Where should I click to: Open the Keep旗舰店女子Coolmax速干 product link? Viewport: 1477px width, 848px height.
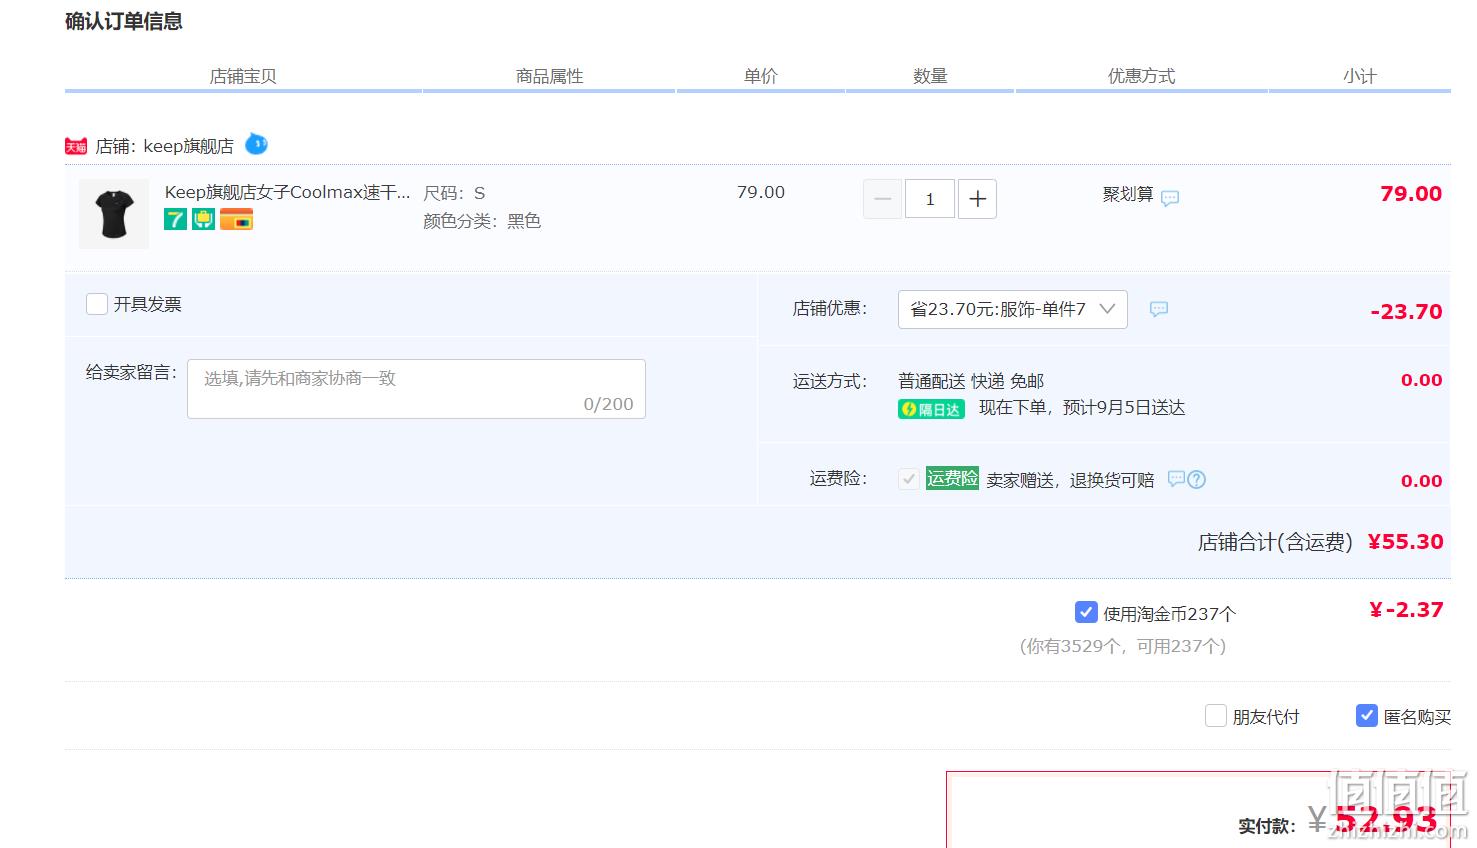[287, 192]
